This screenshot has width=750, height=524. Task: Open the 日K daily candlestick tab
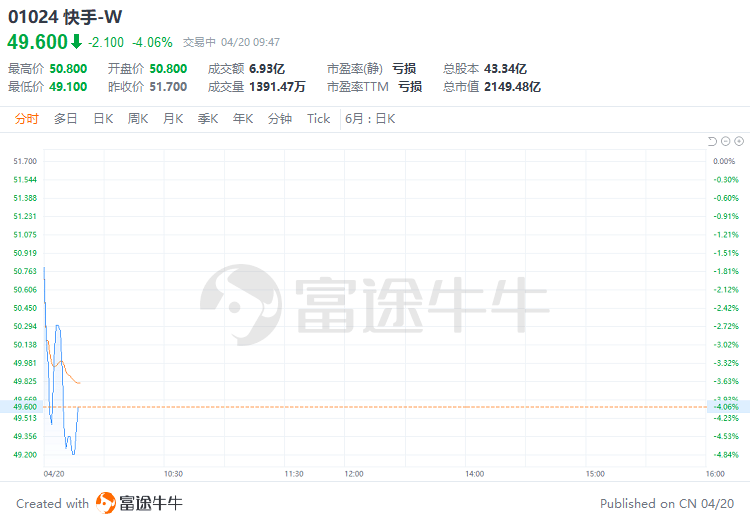coord(103,119)
